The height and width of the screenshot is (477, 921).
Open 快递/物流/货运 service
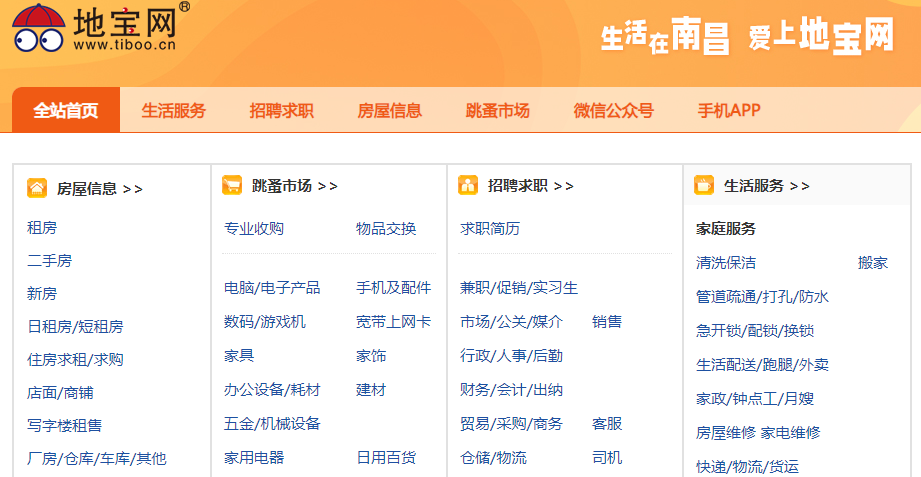coord(748,467)
